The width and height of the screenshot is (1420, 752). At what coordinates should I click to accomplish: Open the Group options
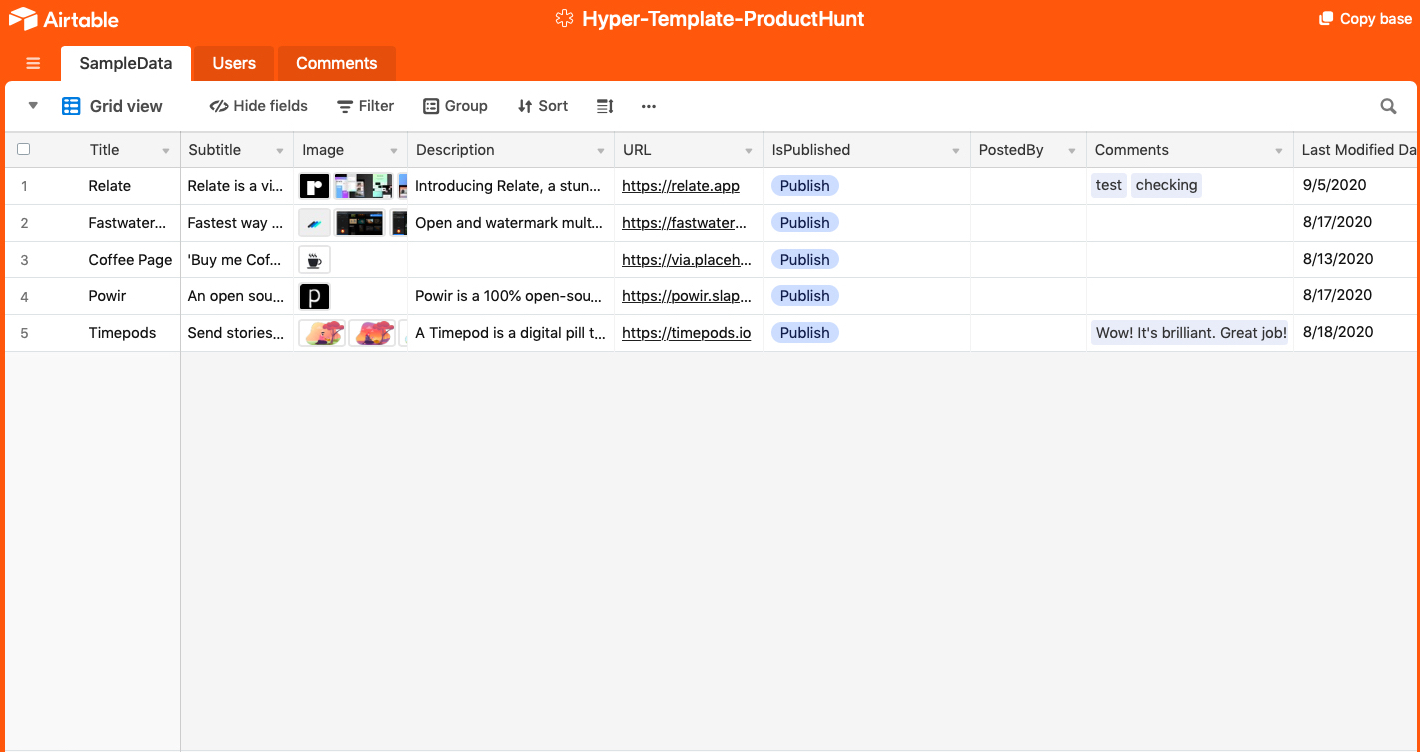coord(456,106)
